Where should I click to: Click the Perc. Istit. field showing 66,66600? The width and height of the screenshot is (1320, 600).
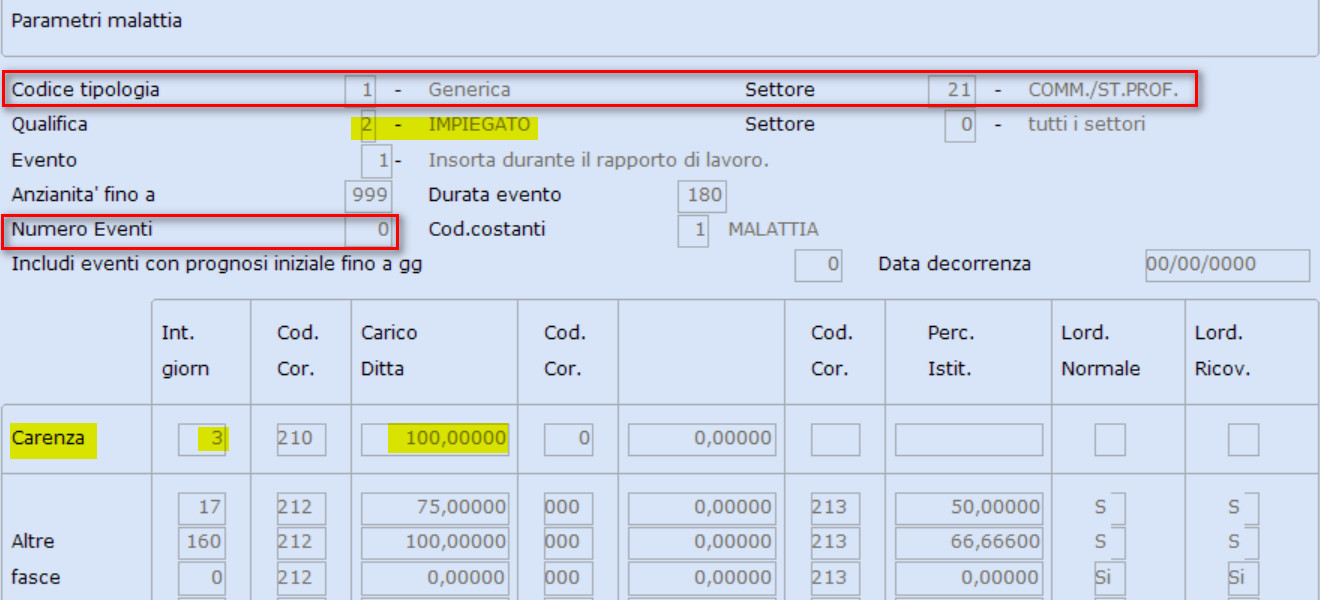coord(969,542)
